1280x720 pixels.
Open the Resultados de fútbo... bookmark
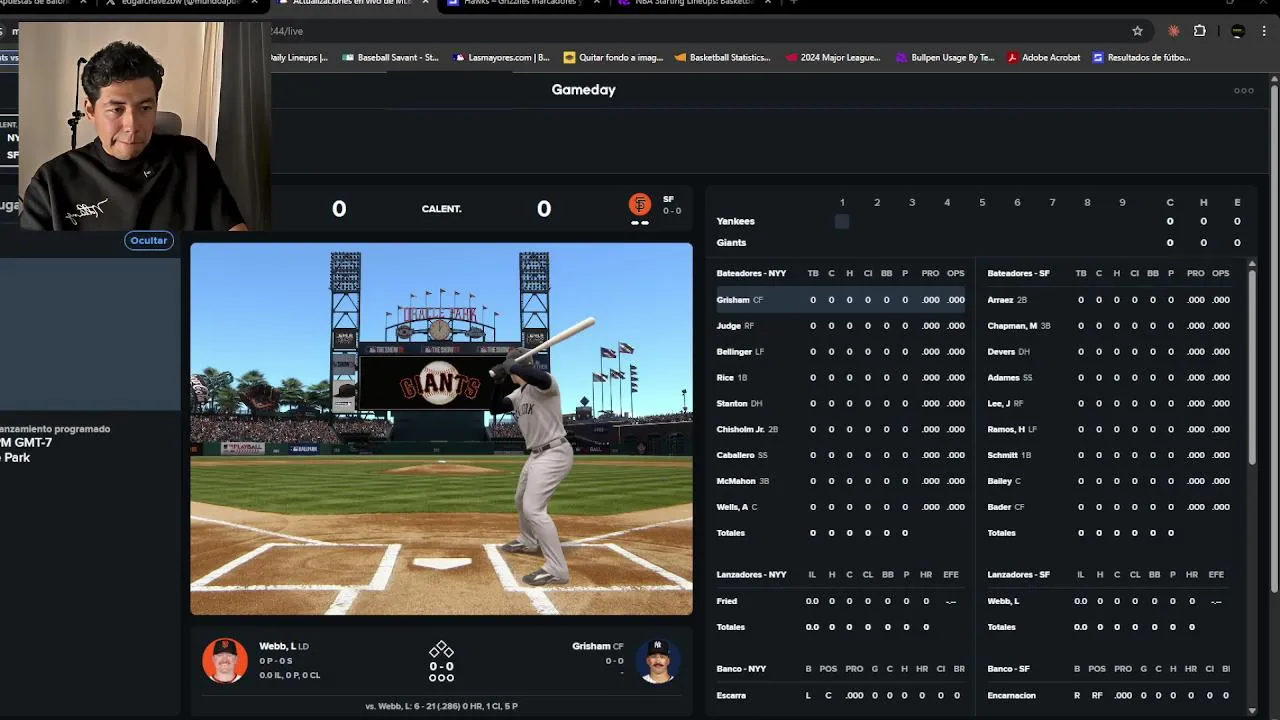tap(1141, 58)
